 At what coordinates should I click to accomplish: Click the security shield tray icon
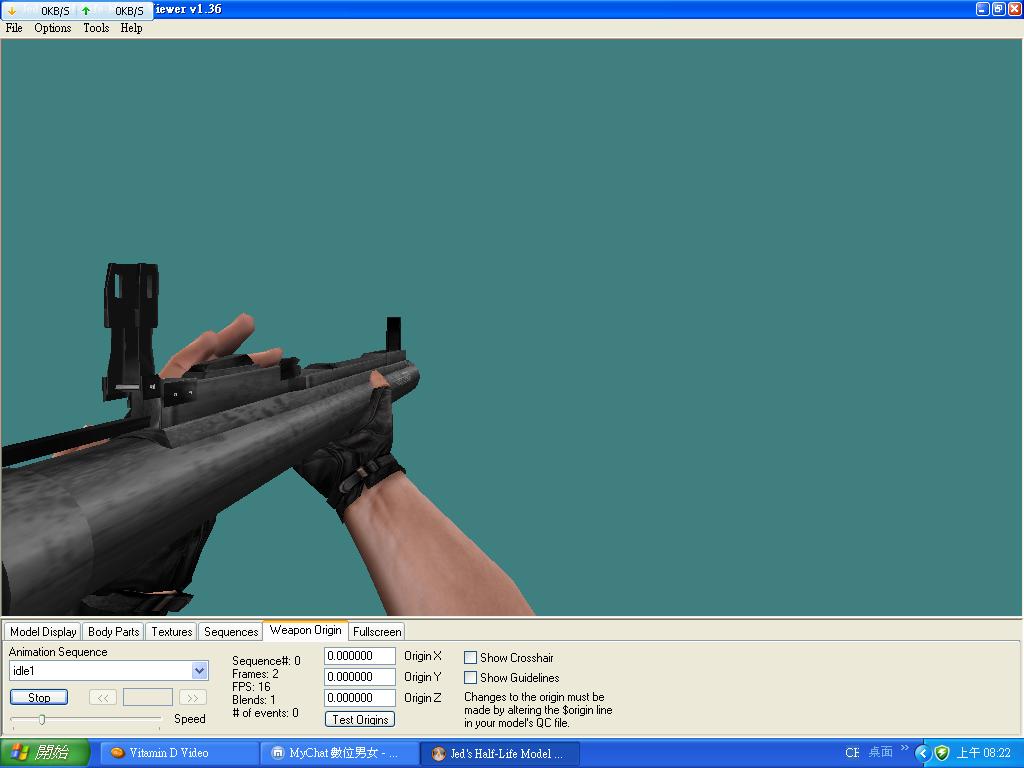(x=942, y=753)
